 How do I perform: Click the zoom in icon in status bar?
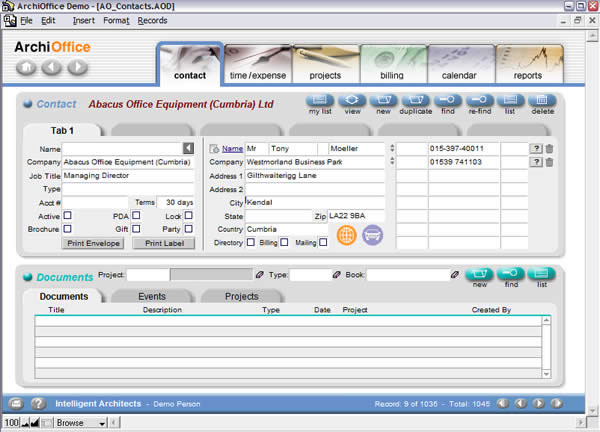pos(35,422)
